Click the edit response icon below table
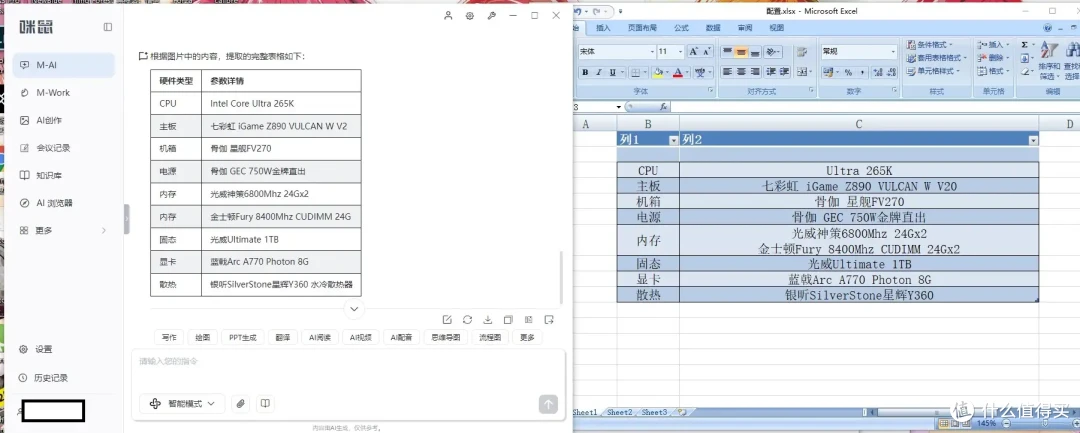 [x=447, y=319]
